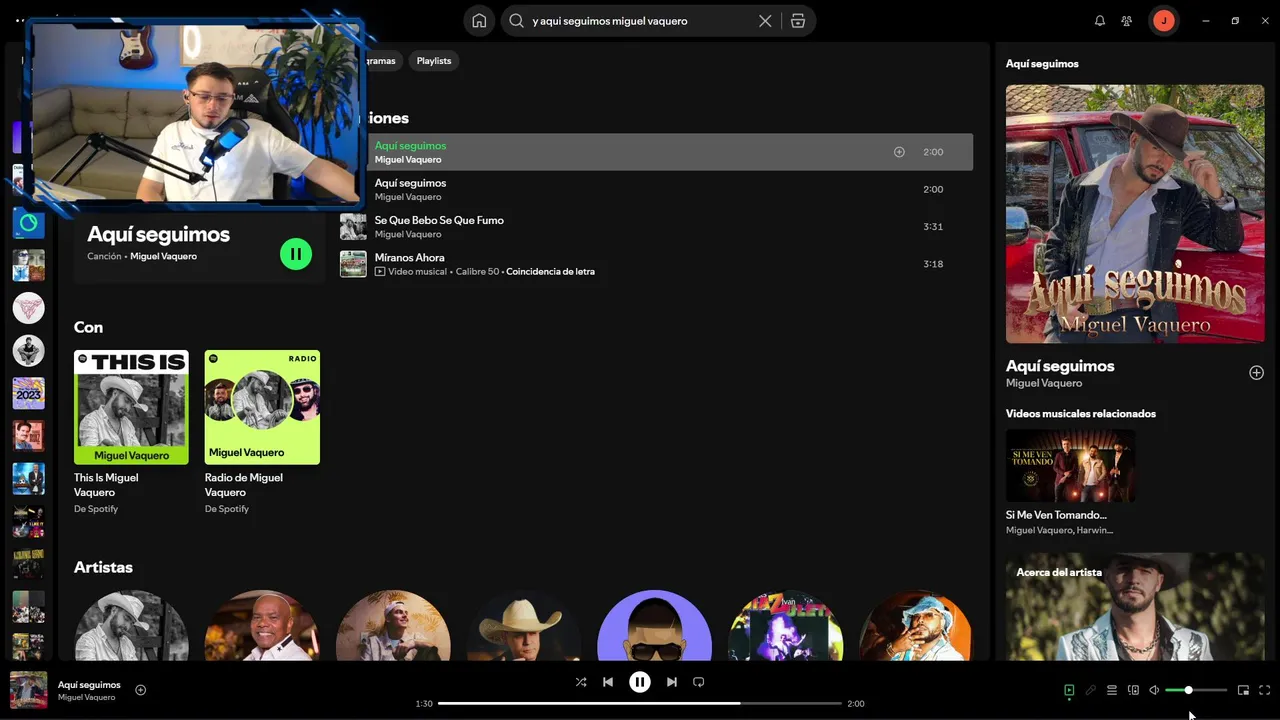Click the search magnifier icon
This screenshot has height=720, width=1280.
[516, 21]
